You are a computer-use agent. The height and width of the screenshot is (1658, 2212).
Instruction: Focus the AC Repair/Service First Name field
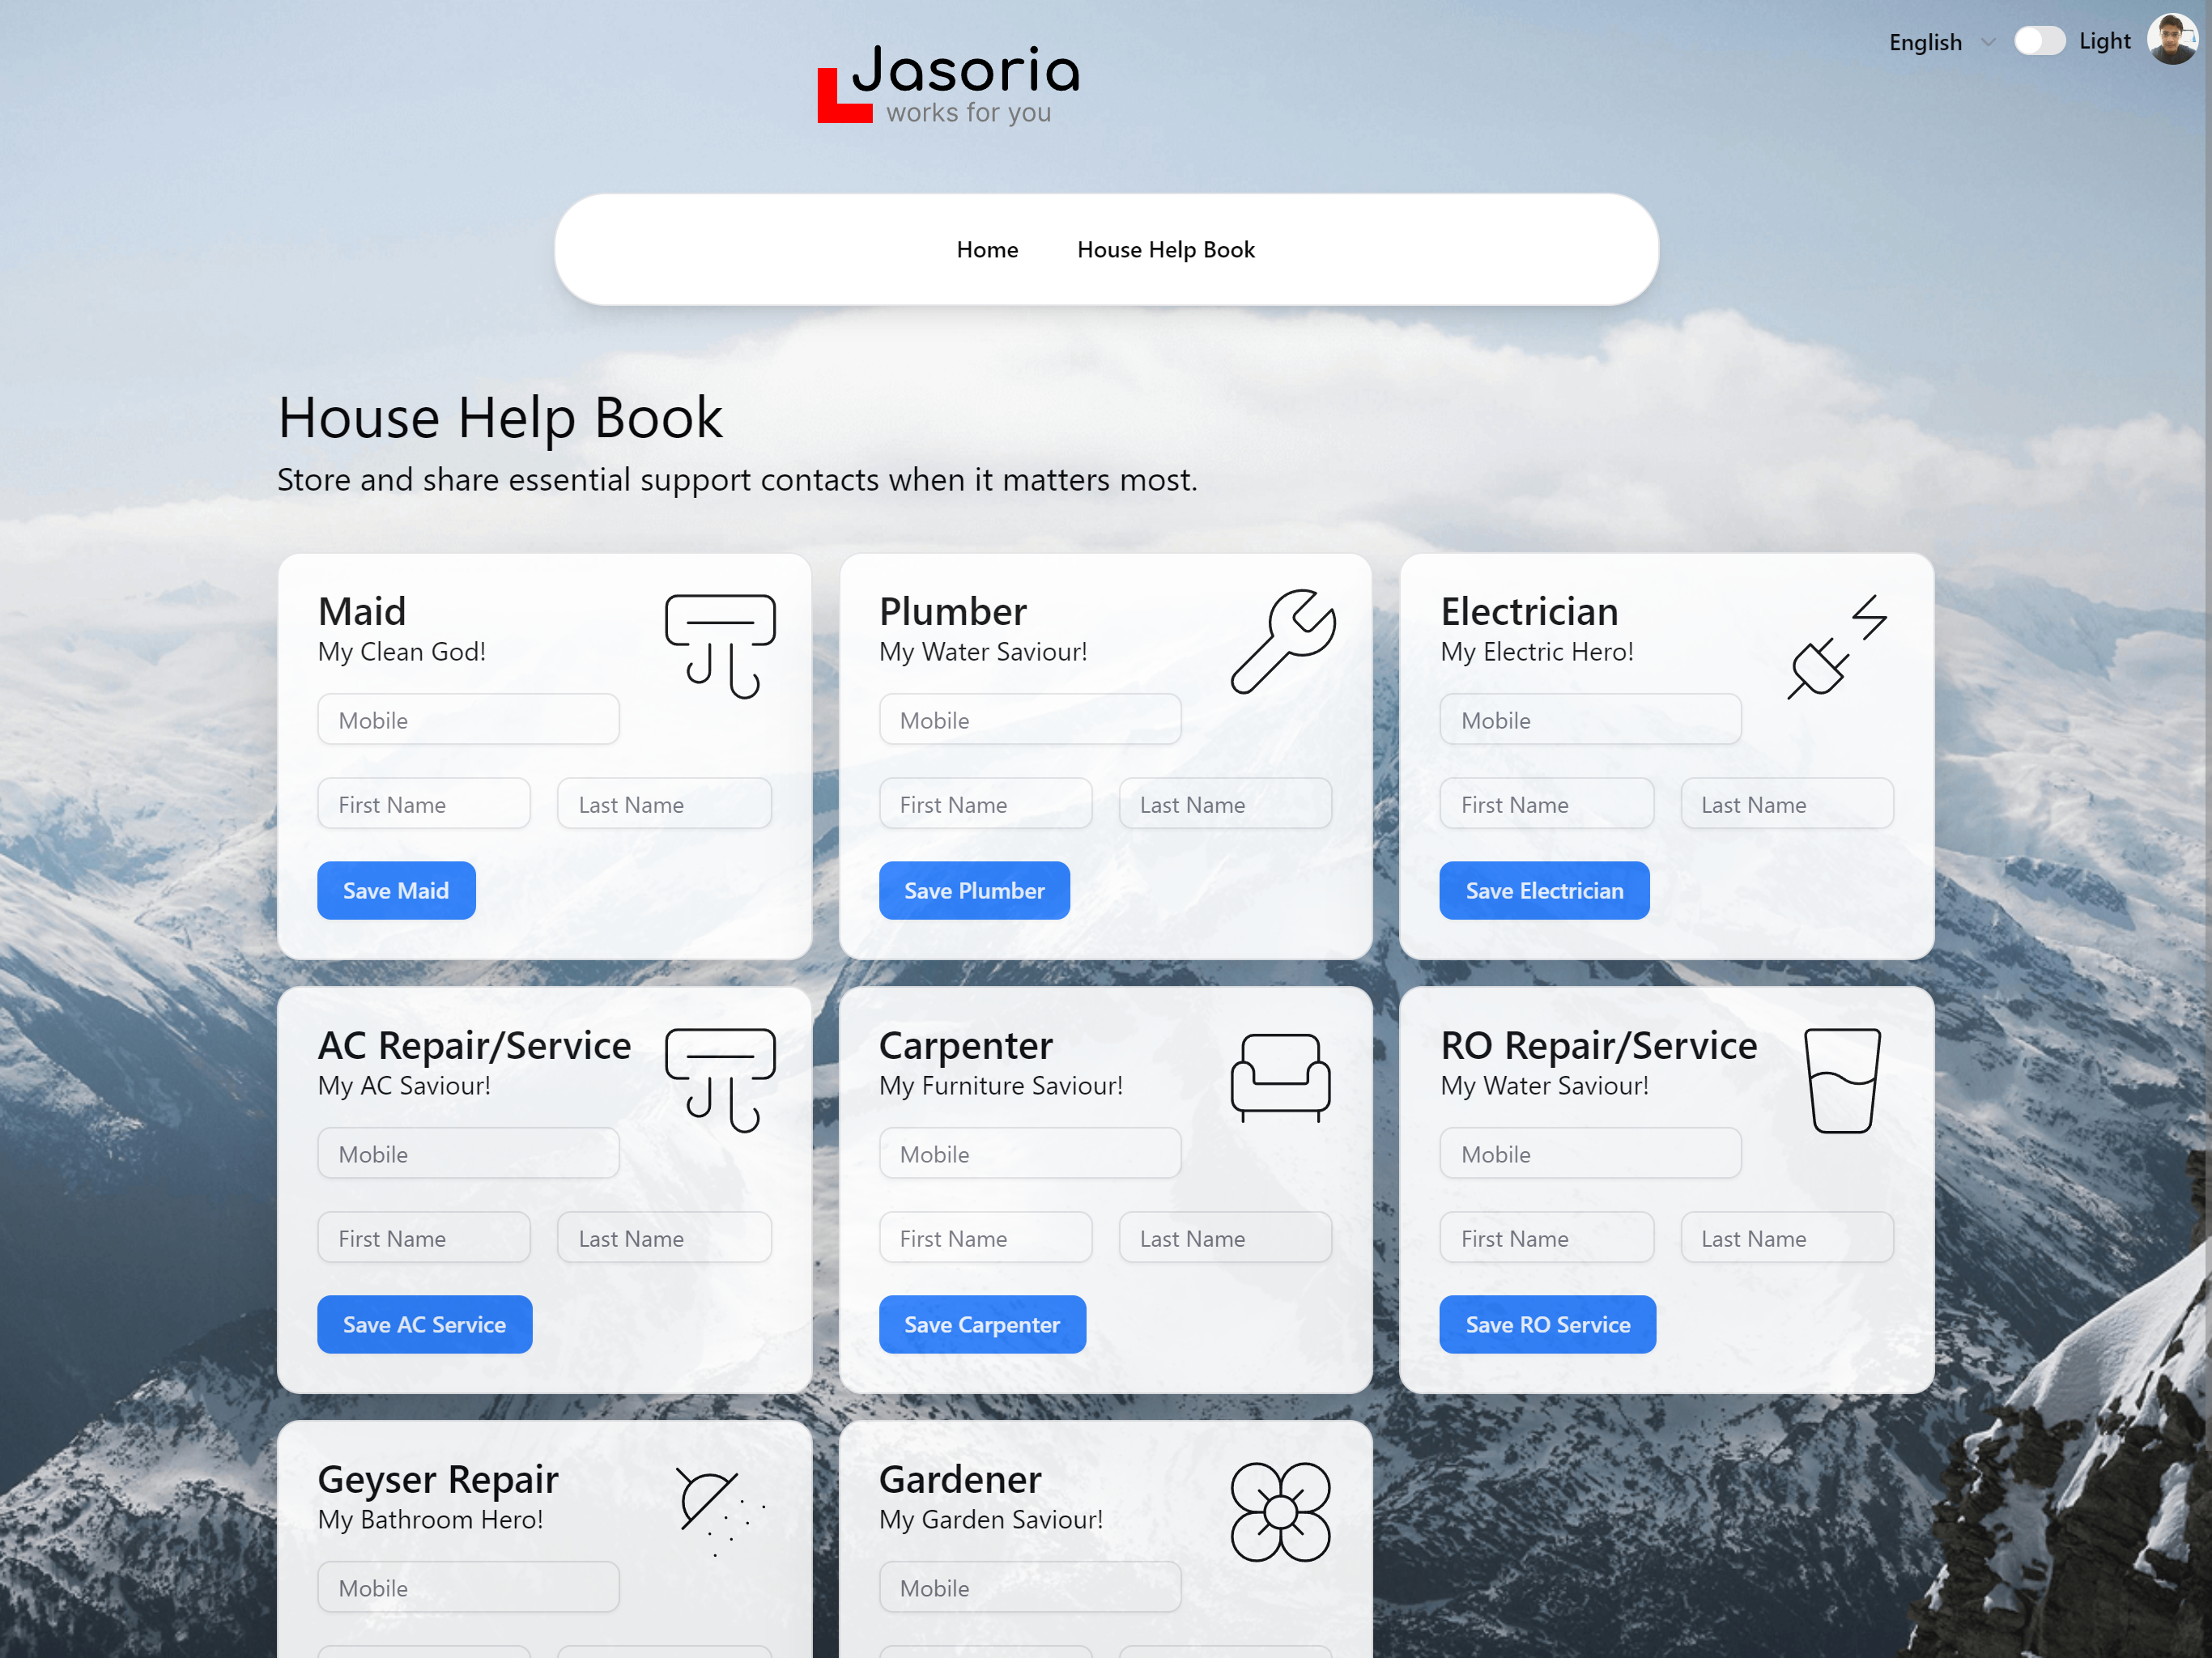424,1238
